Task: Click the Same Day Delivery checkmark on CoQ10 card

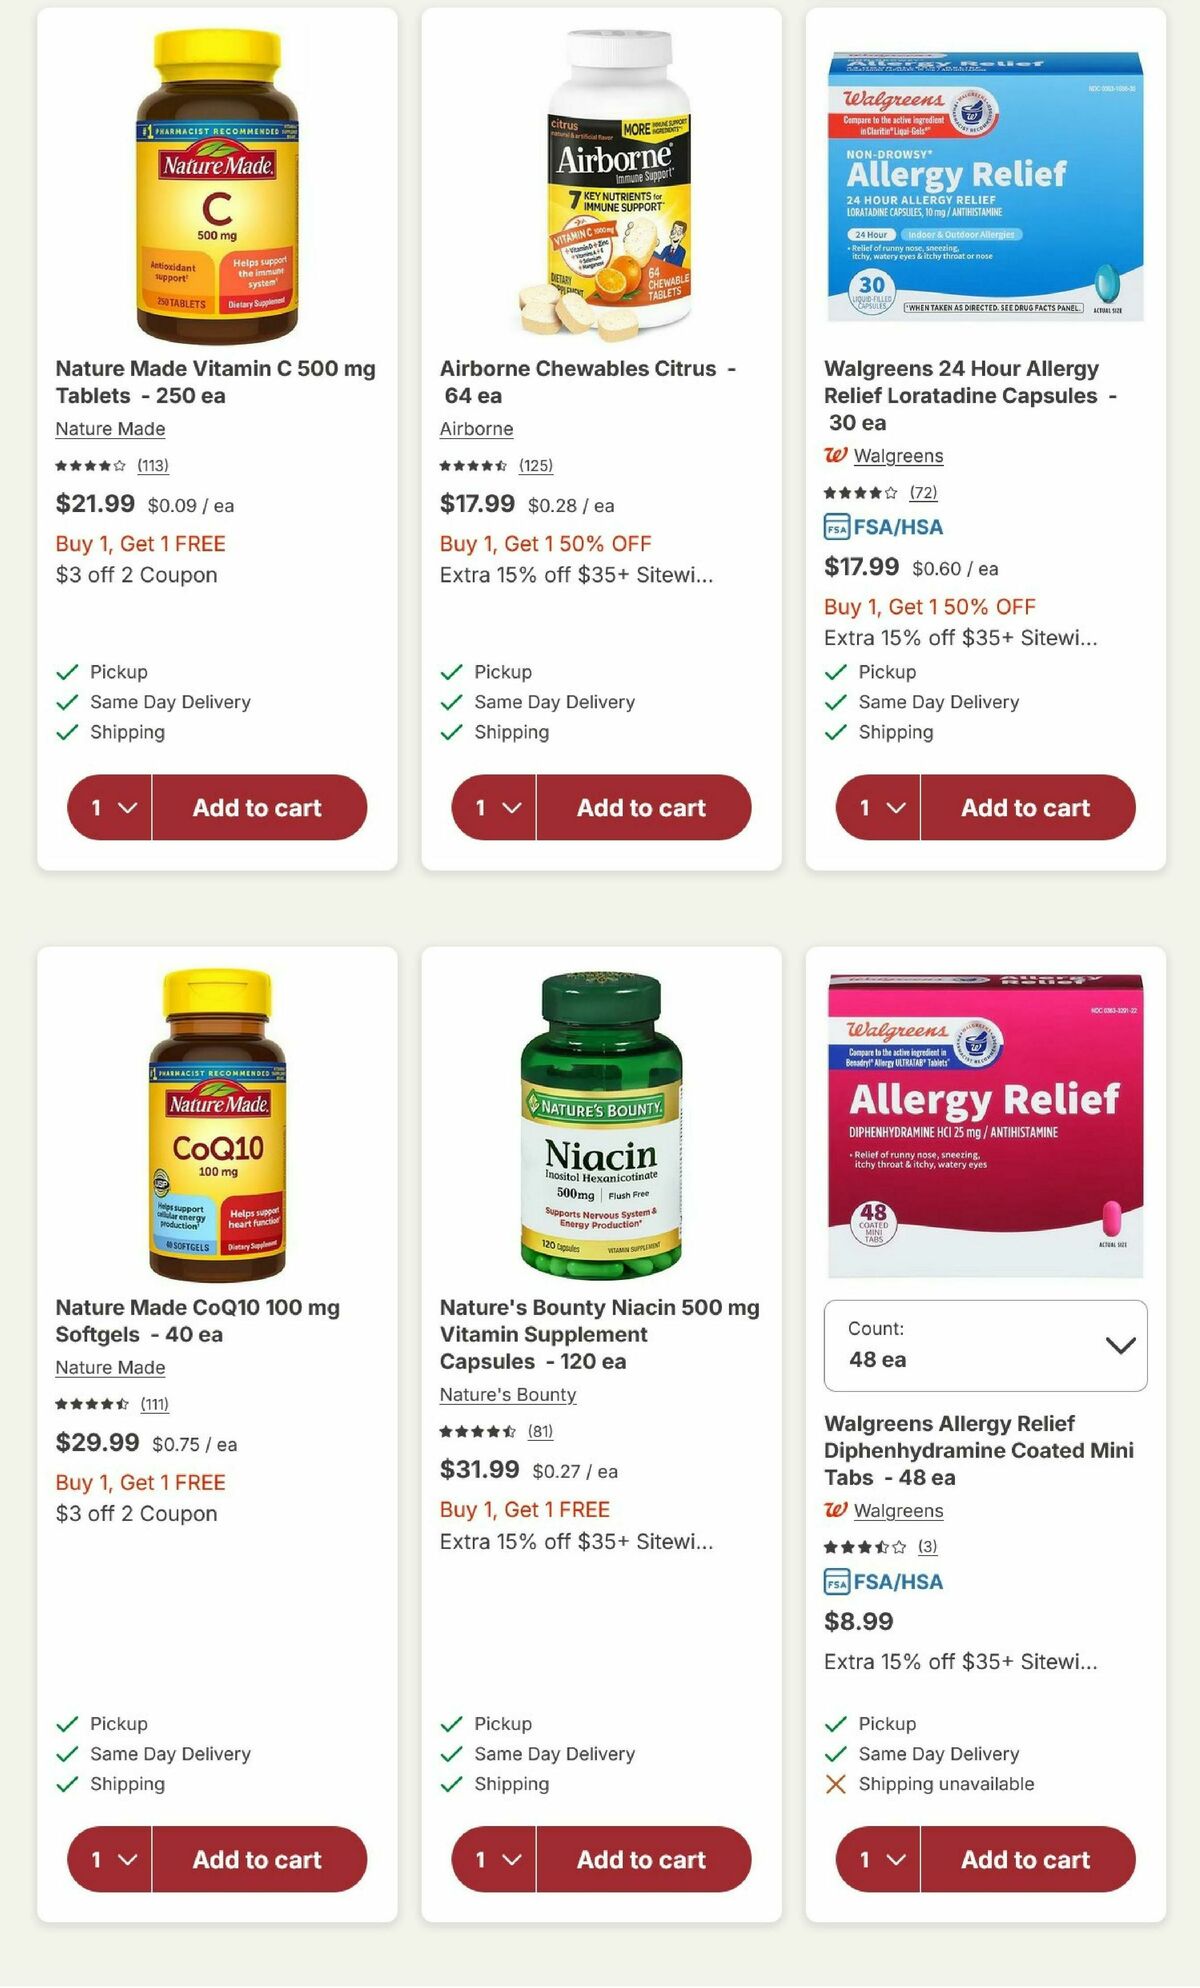Action: 66,1753
